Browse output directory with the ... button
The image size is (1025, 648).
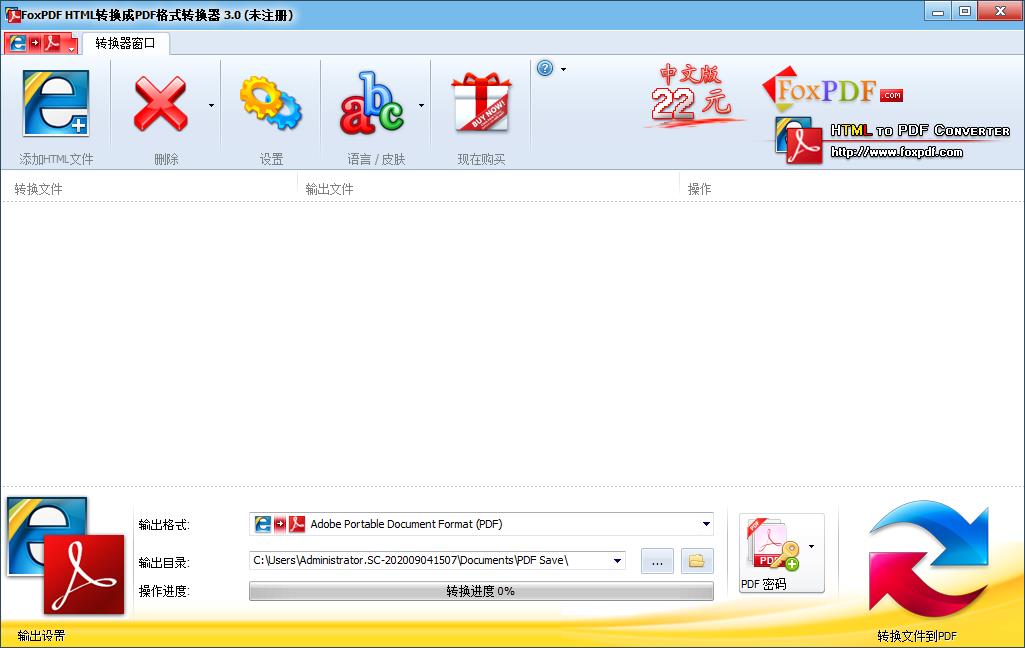coord(658,561)
